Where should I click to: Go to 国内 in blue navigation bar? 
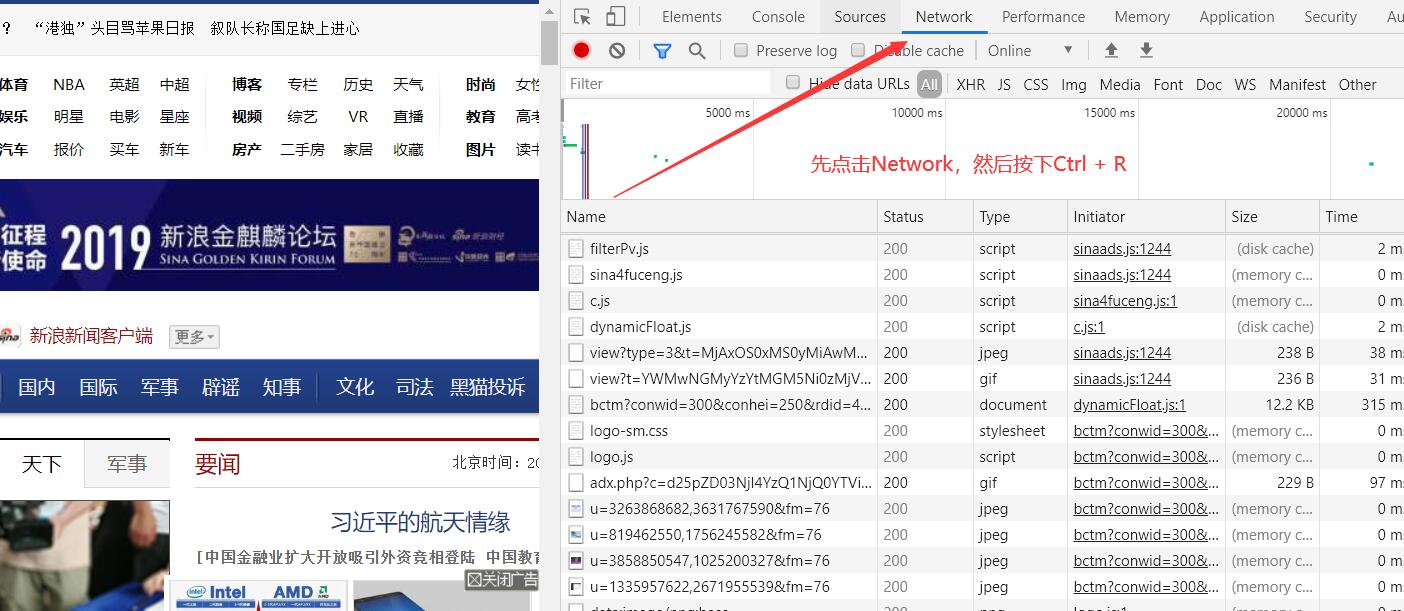coord(36,387)
